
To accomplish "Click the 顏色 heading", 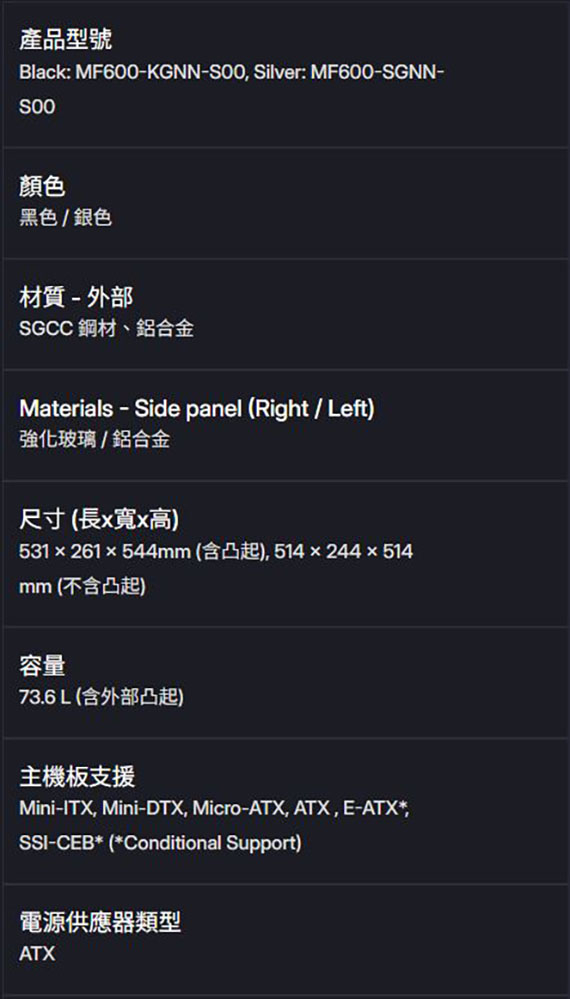I will [x=42, y=187].
